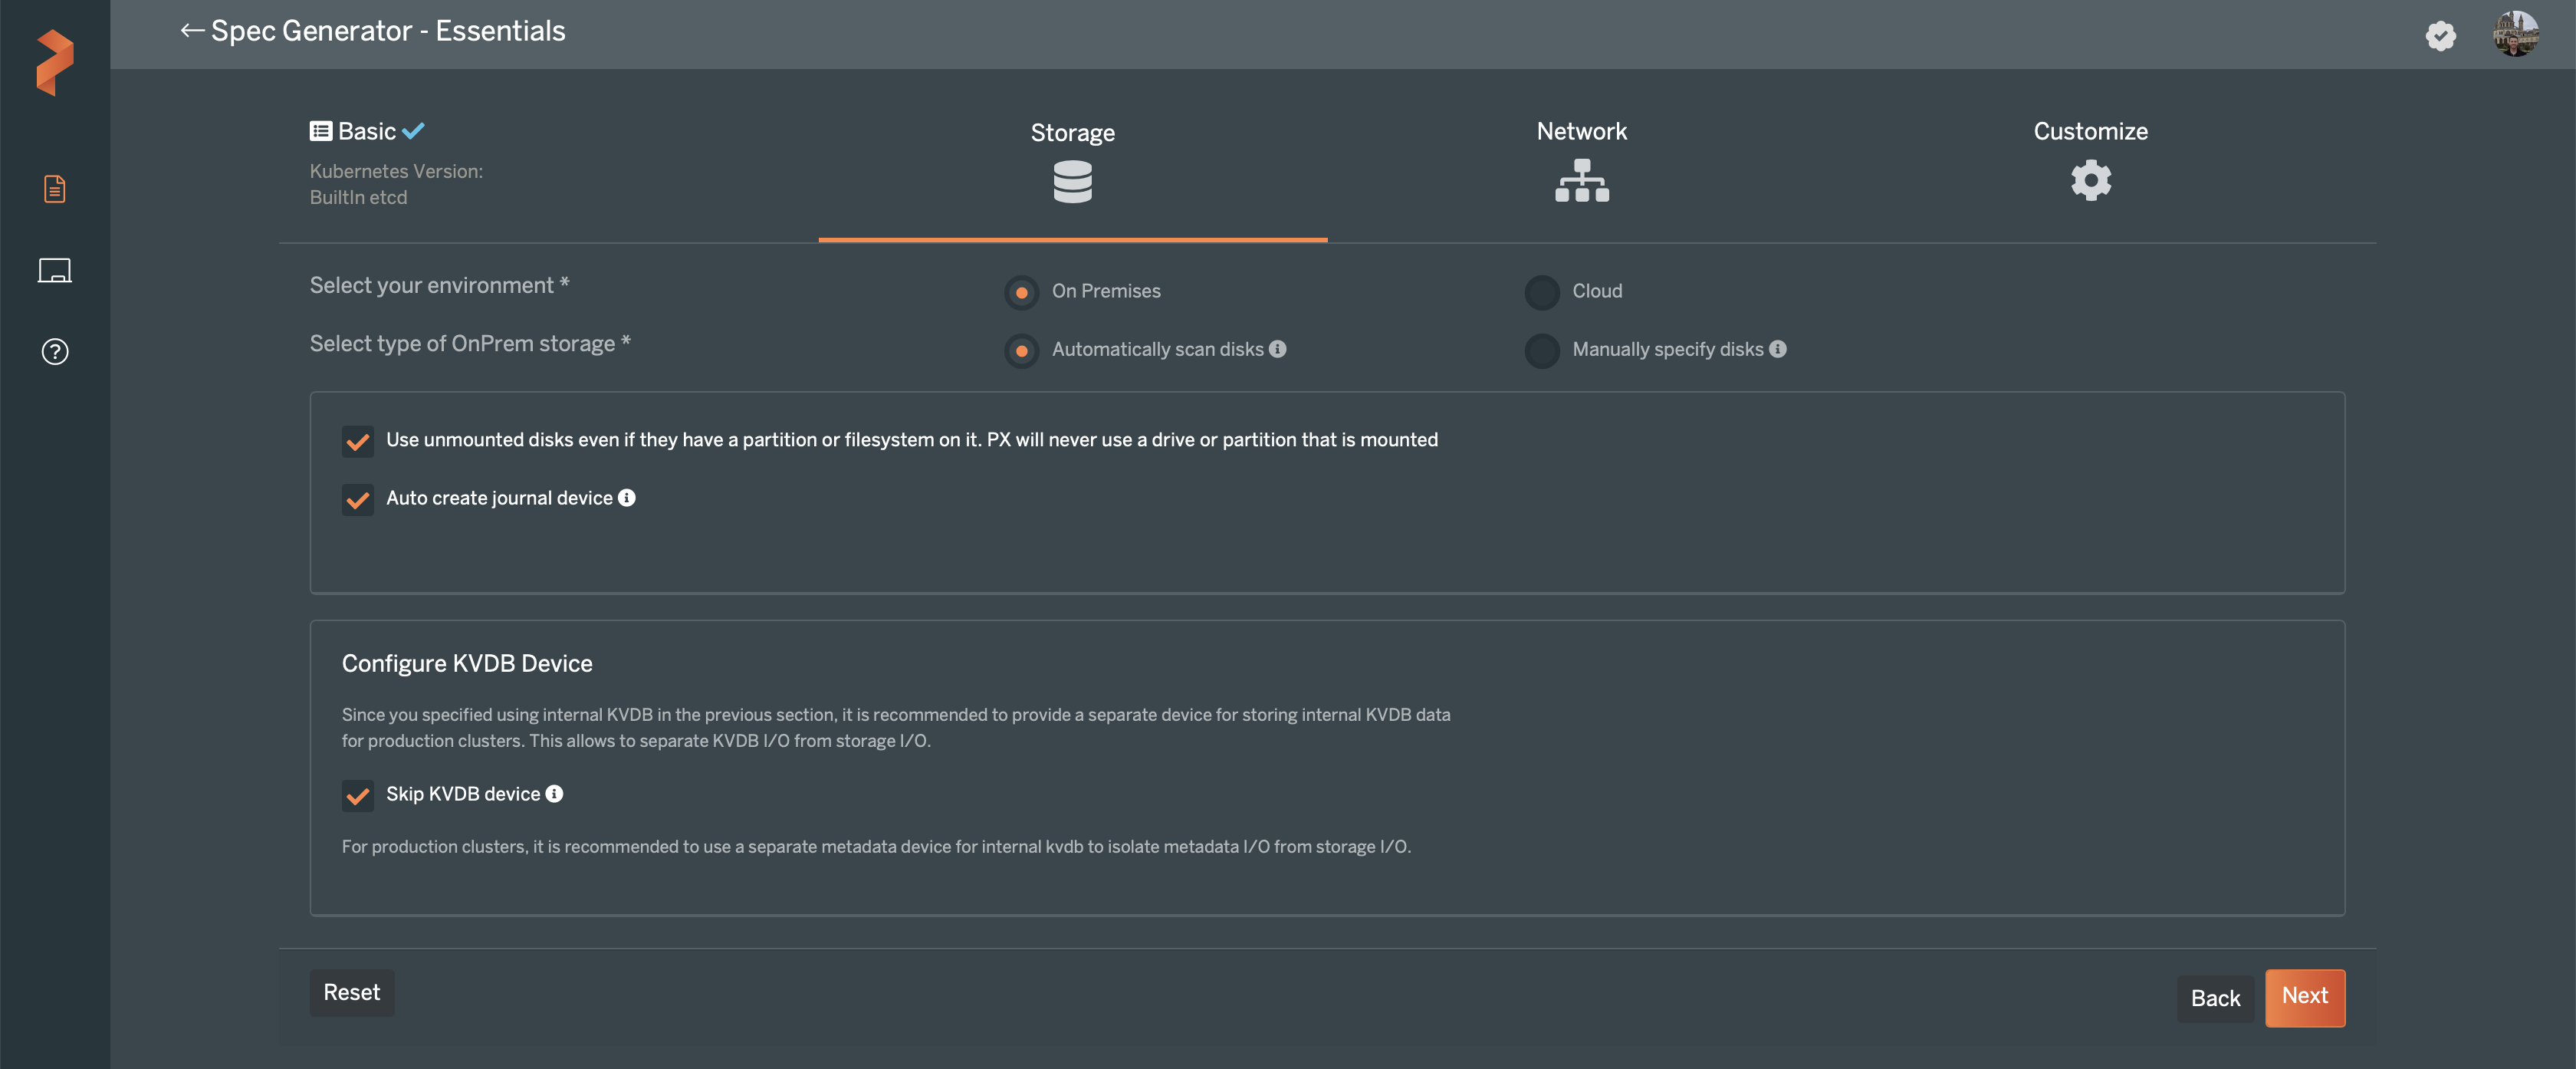Image resolution: width=2576 pixels, height=1069 pixels.
Task: Open the user profile avatar
Action: pos(2515,34)
